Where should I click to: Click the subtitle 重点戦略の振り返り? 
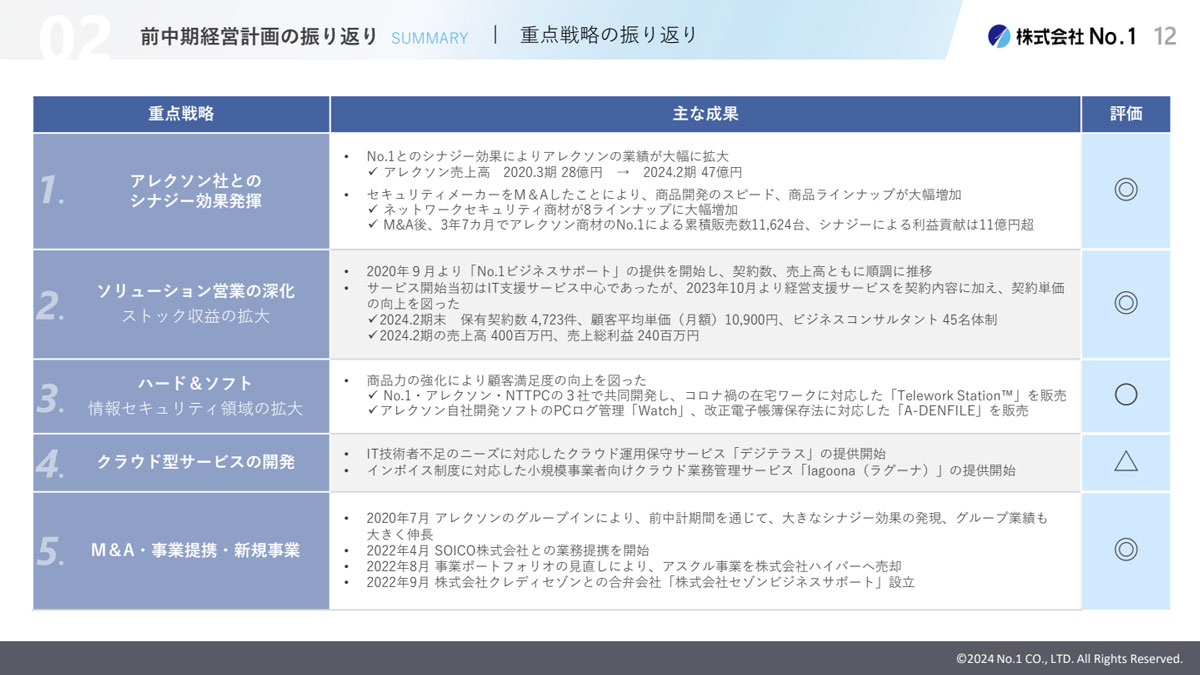(608, 35)
